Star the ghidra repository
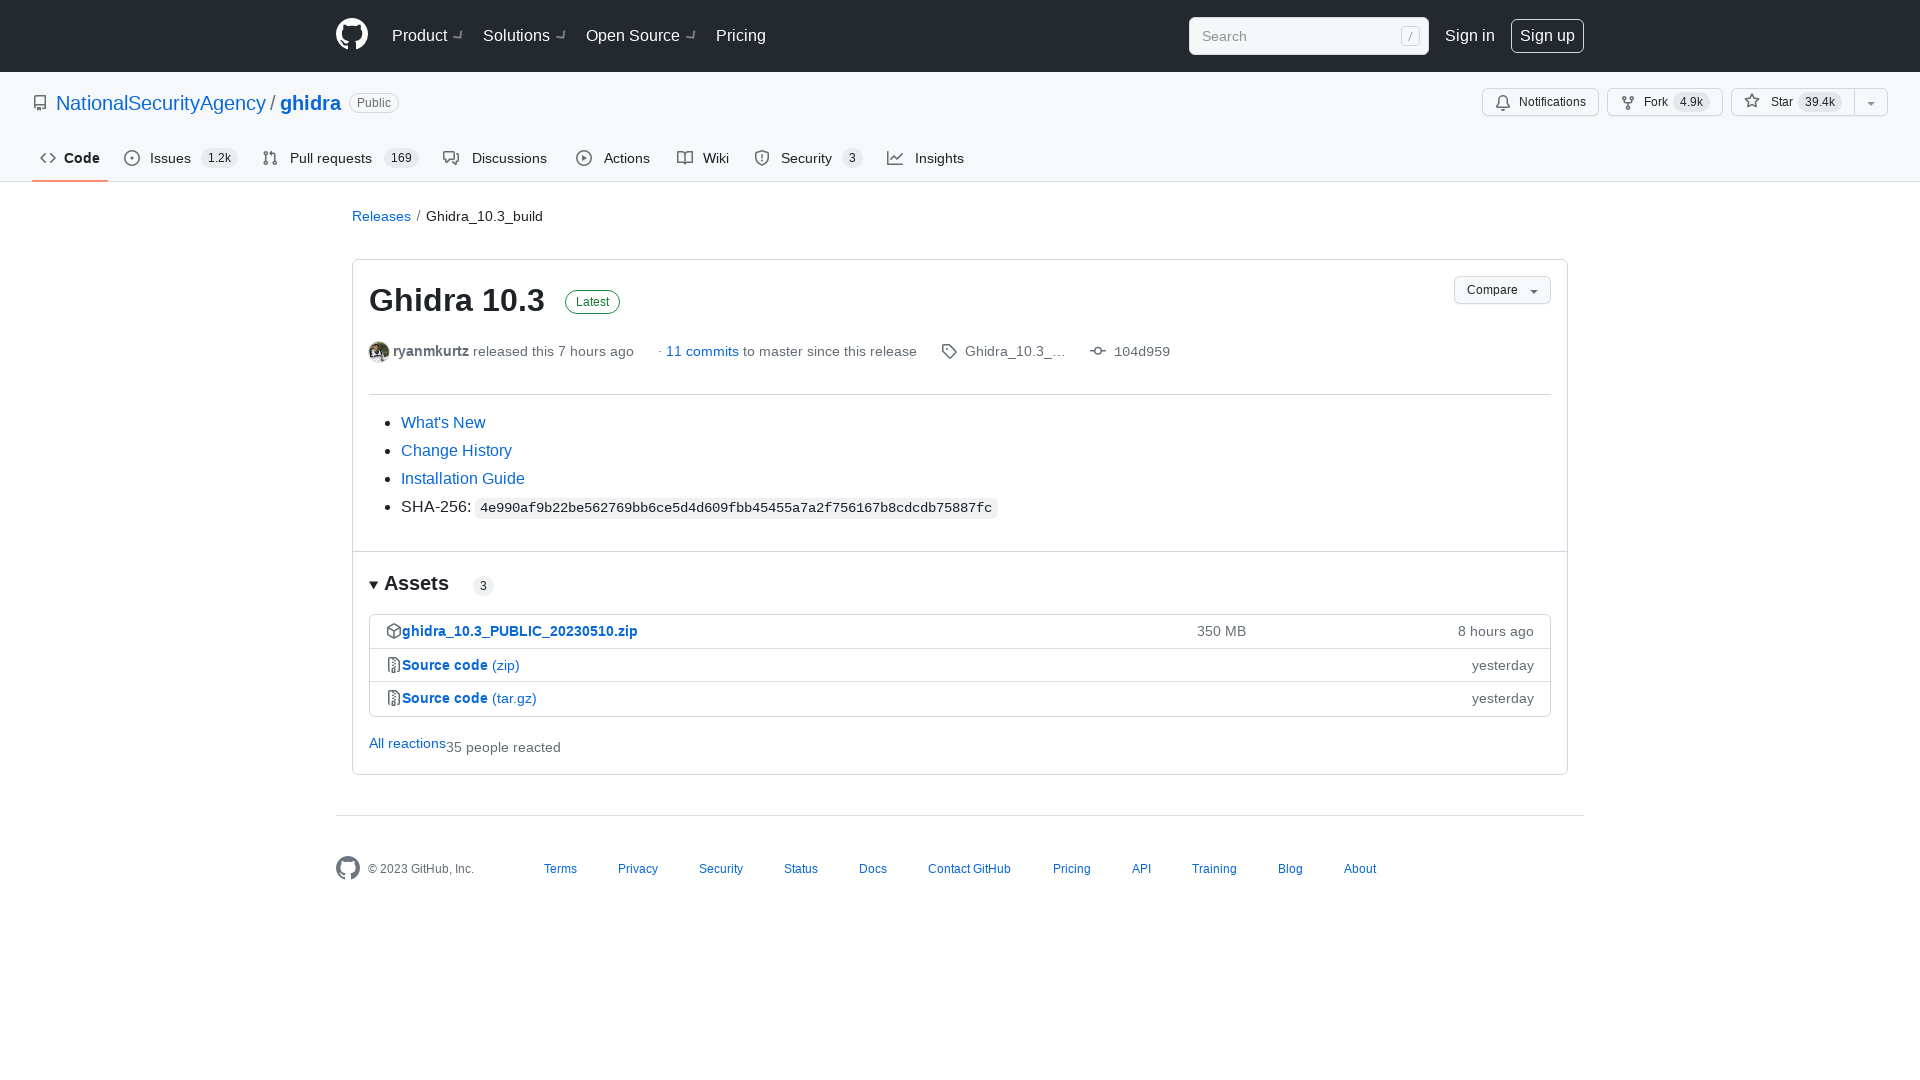This screenshot has width=1920, height=1080. [1792, 102]
